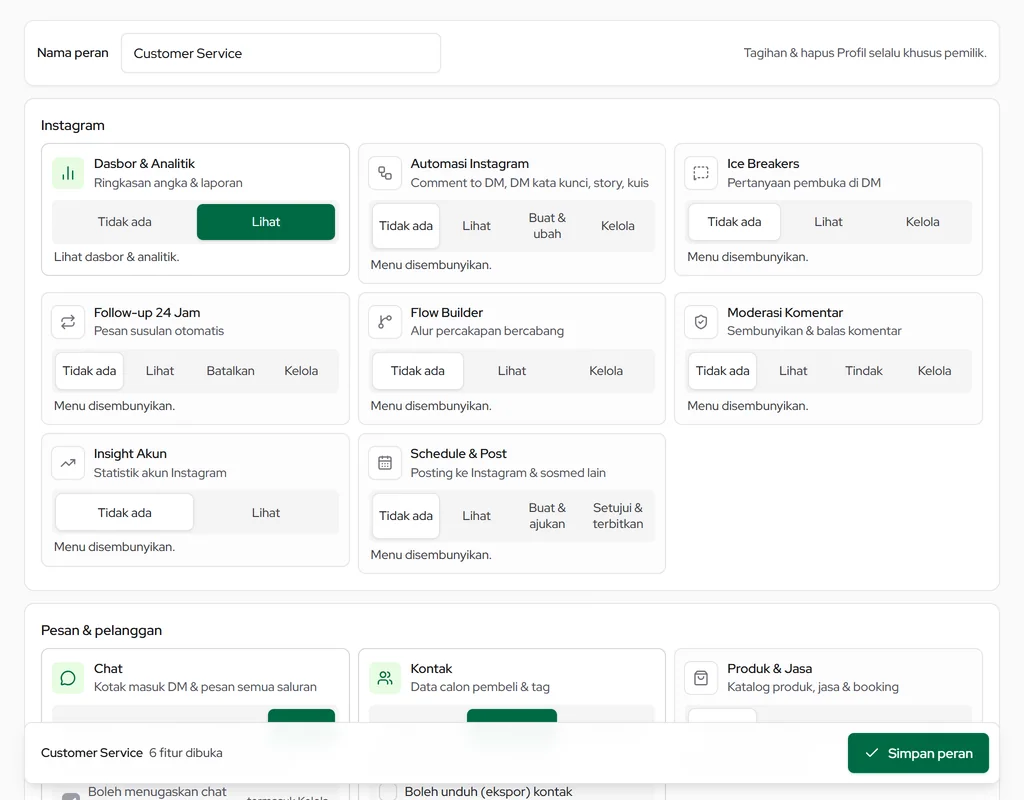The height and width of the screenshot is (800, 1024).
Task: Click the Automasi Instagram card icon
Action: 385,173
